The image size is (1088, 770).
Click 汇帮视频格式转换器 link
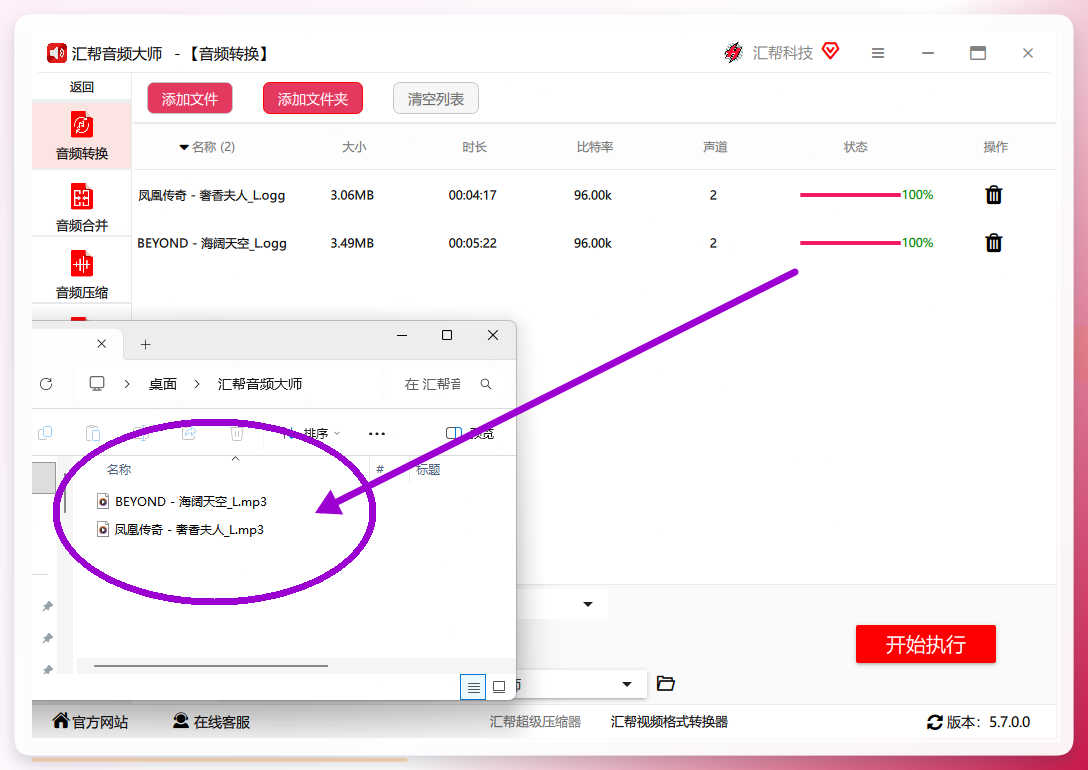[669, 721]
